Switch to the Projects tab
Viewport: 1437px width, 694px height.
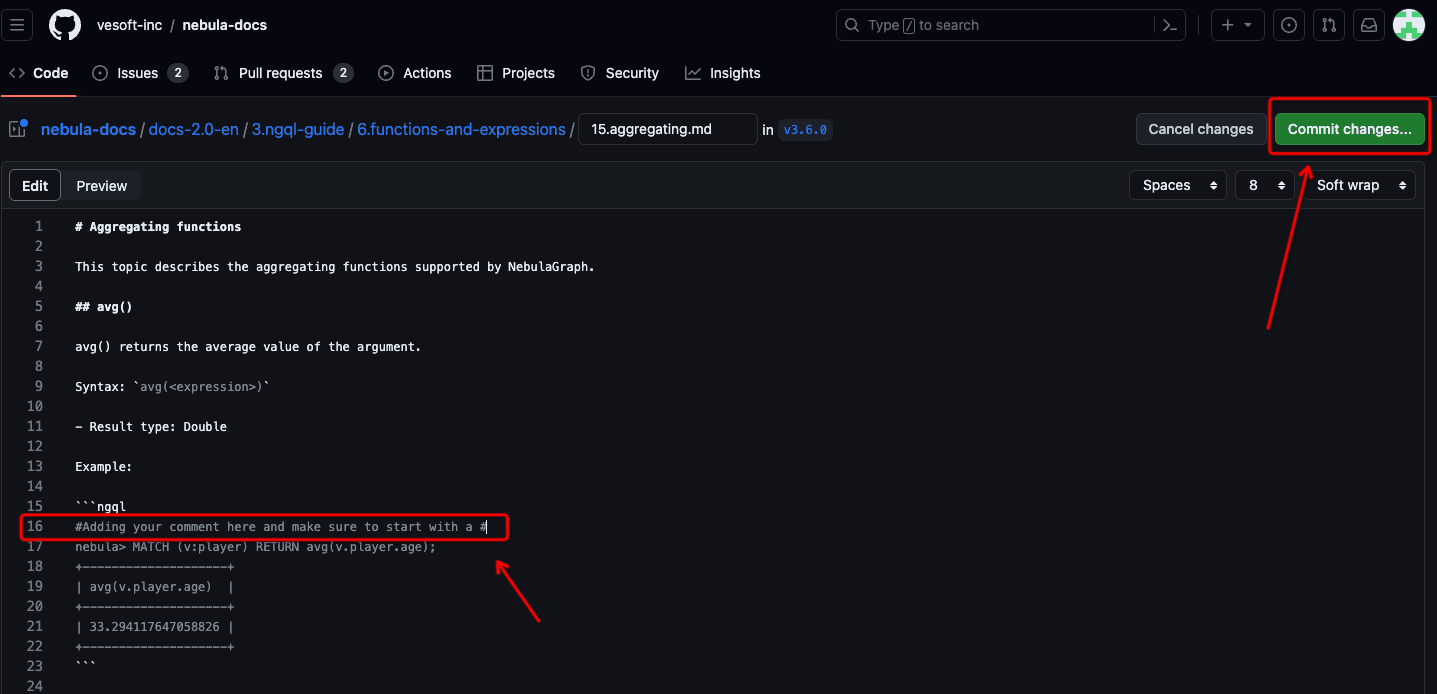coord(516,73)
